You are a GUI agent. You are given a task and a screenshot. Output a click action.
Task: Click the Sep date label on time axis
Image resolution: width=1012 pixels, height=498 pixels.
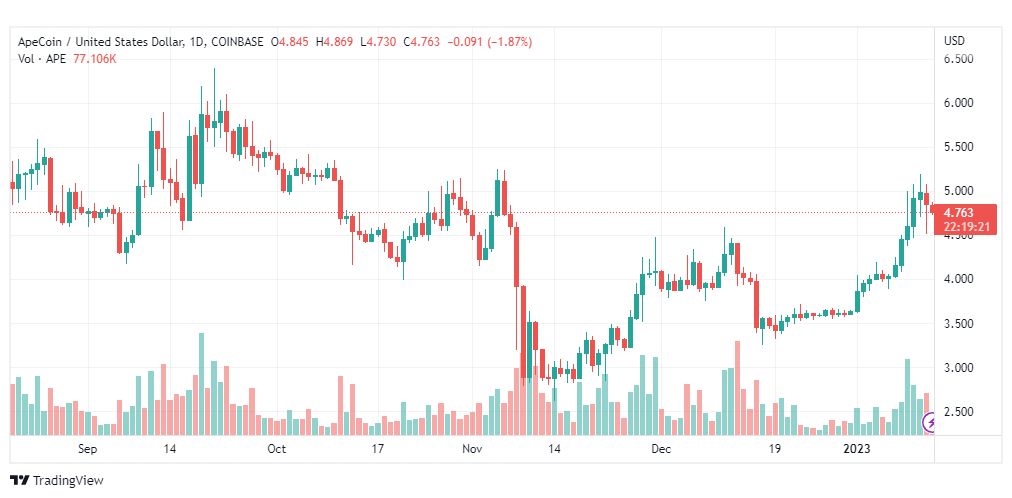(87, 449)
